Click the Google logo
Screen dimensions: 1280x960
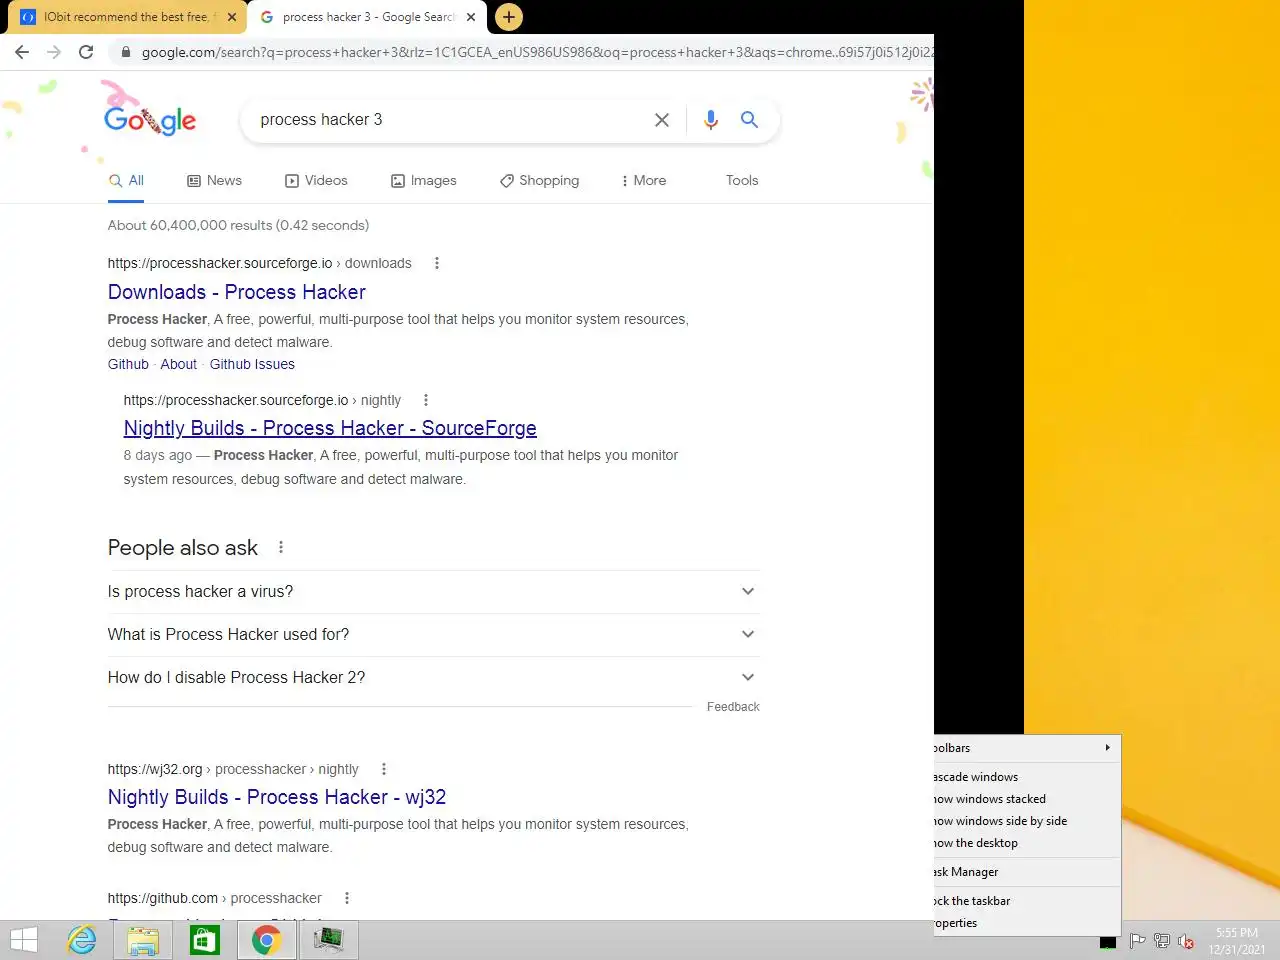(151, 120)
